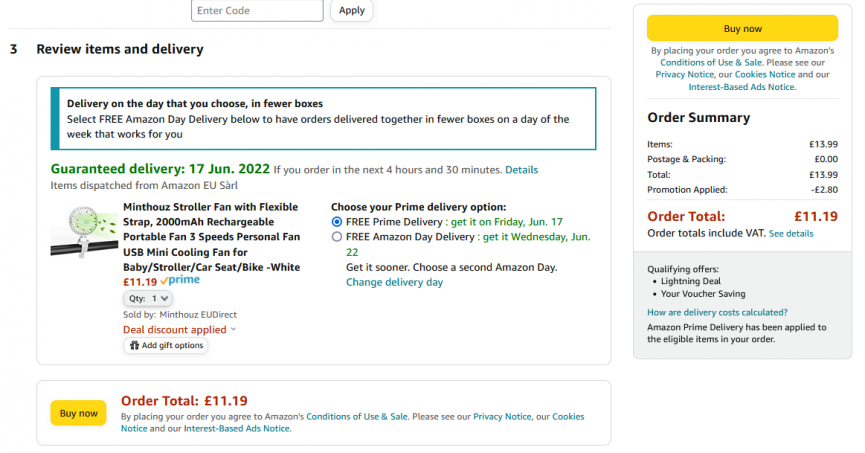Open Interest-Based Ads Notice in the order summary box
The height and width of the screenshot is (453, 865).
tap(741, 87)
